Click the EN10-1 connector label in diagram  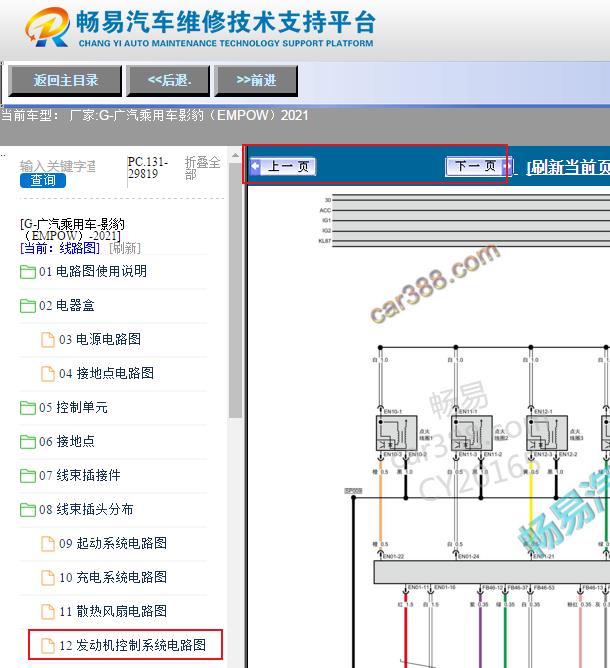click(393, 412)
